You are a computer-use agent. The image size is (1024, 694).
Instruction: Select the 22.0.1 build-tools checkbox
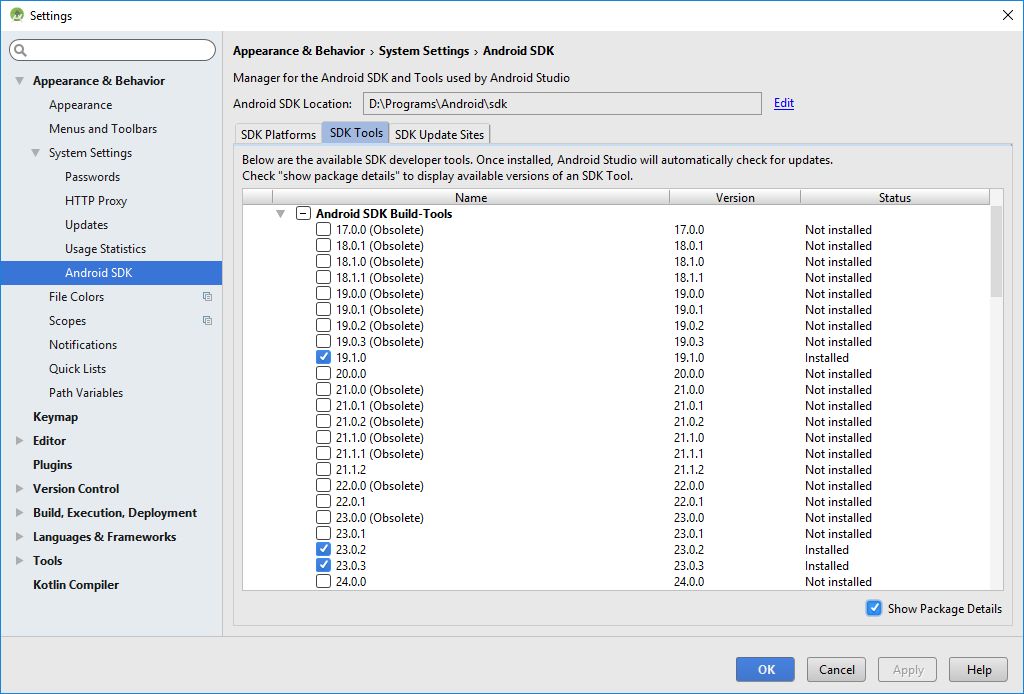pyautogui.click(x=323, y=501)
